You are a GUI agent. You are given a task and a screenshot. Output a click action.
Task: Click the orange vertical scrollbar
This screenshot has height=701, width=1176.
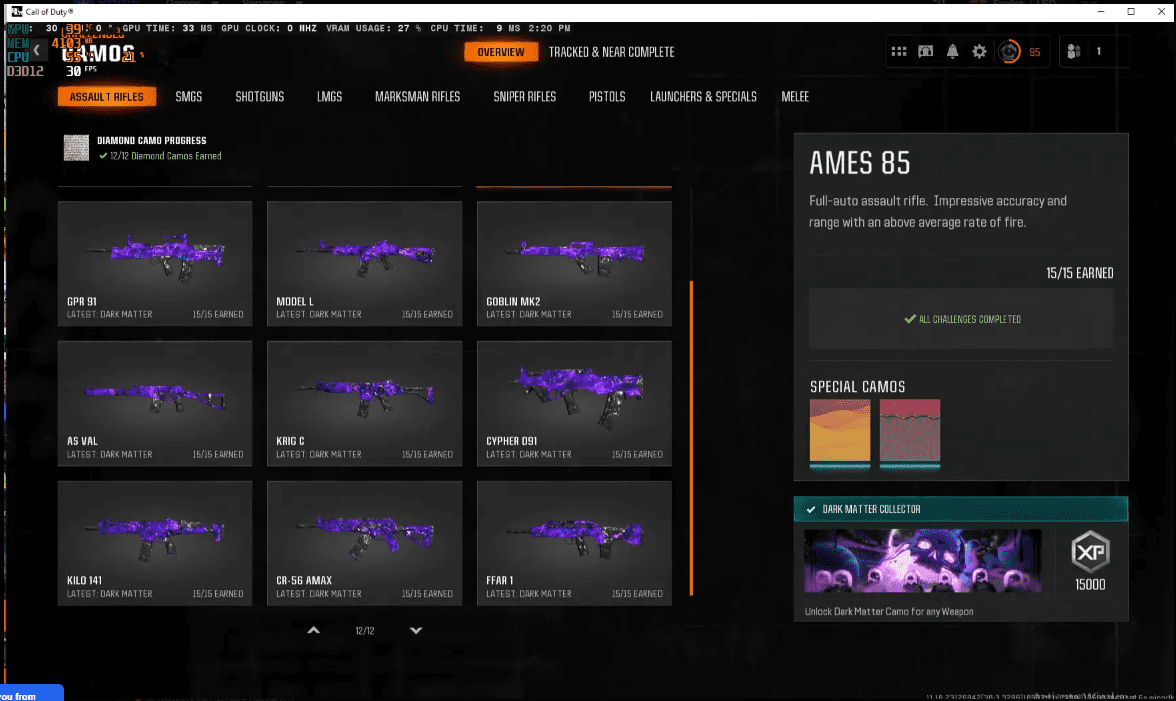point(691,436)
